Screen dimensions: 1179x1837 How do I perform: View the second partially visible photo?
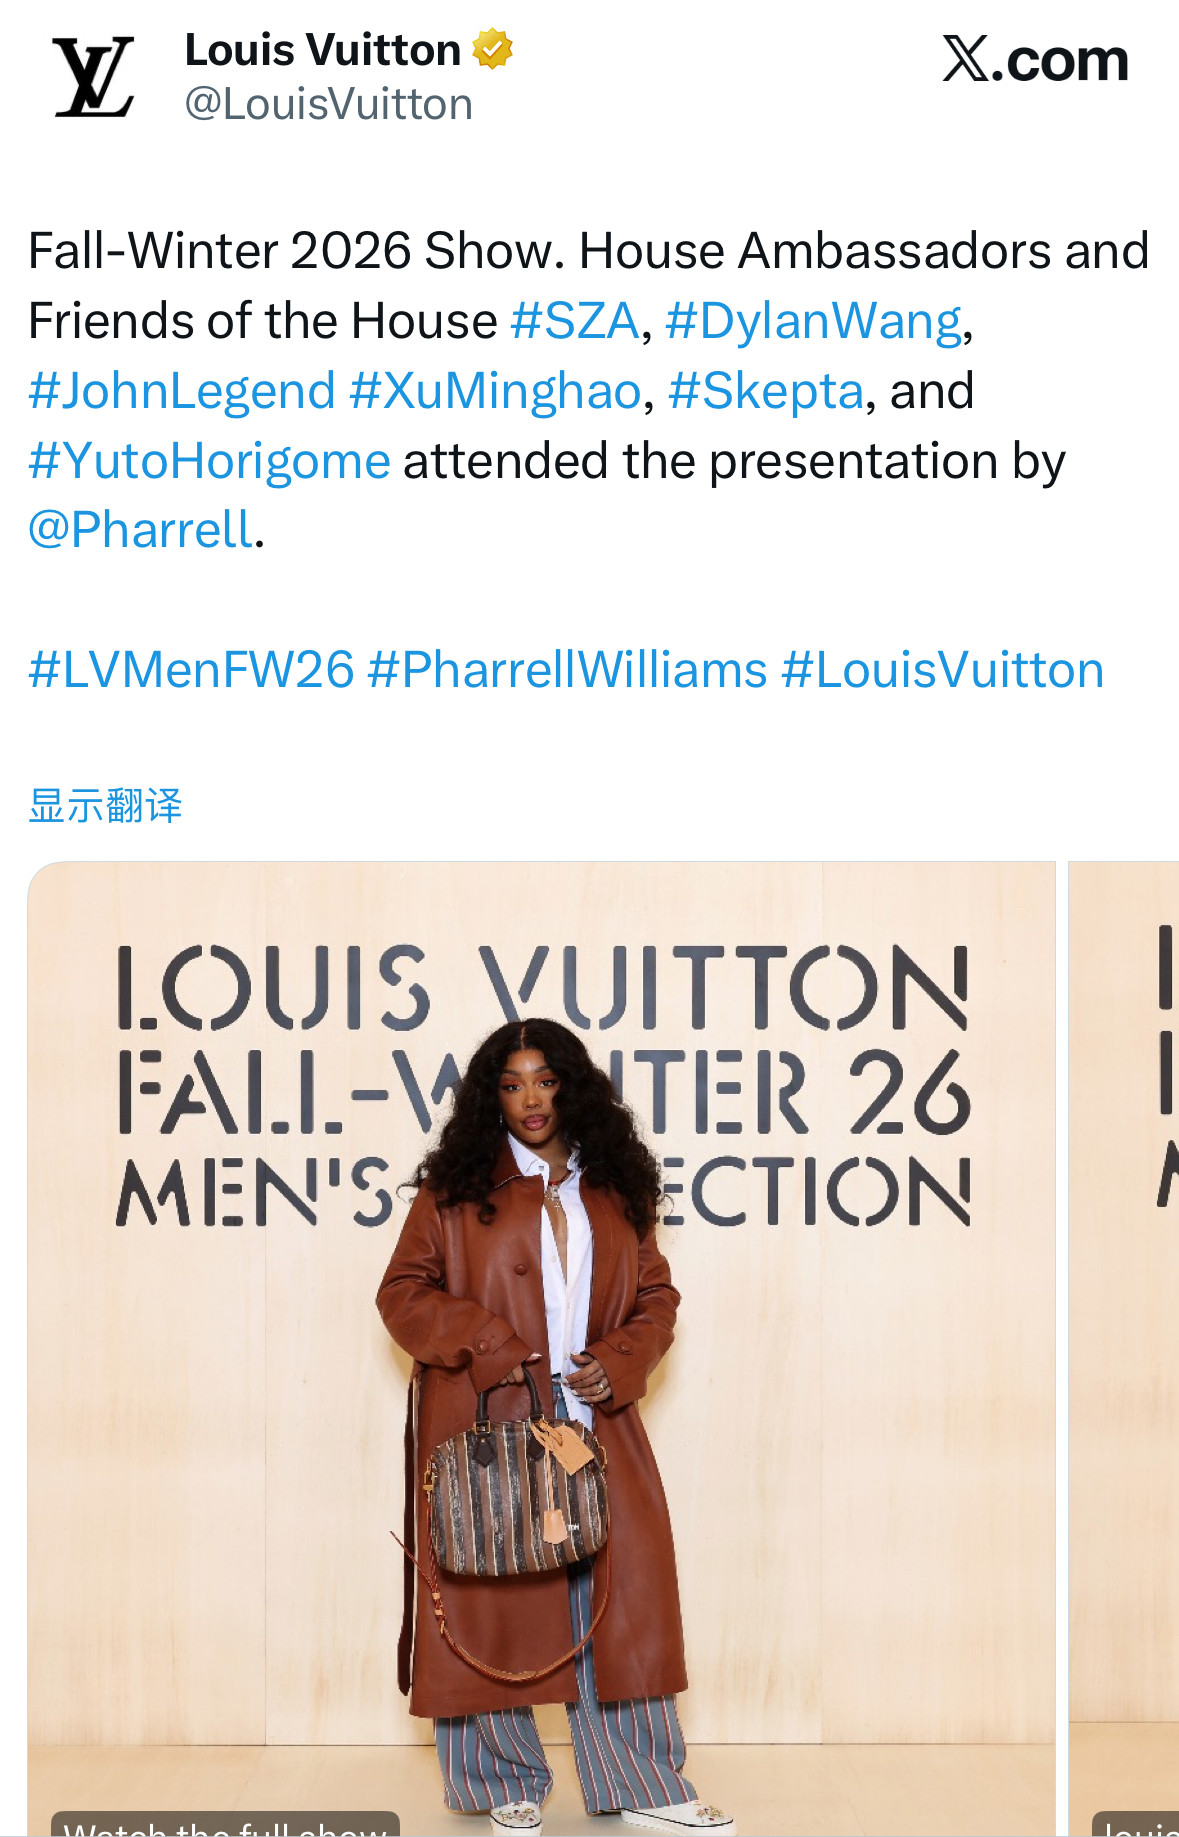pos(1124,1348)
